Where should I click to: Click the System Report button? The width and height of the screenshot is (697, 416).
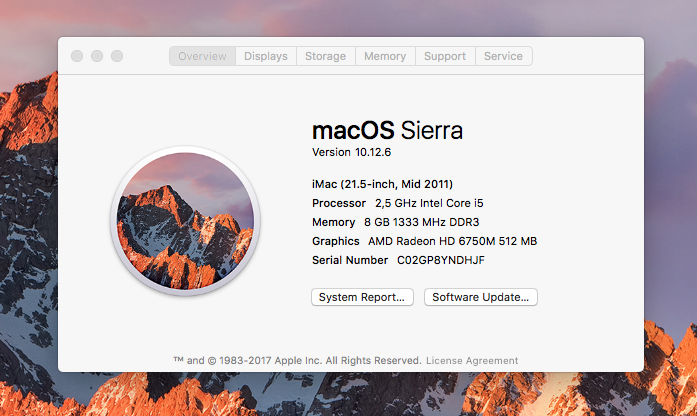click(x=362, y=297)
